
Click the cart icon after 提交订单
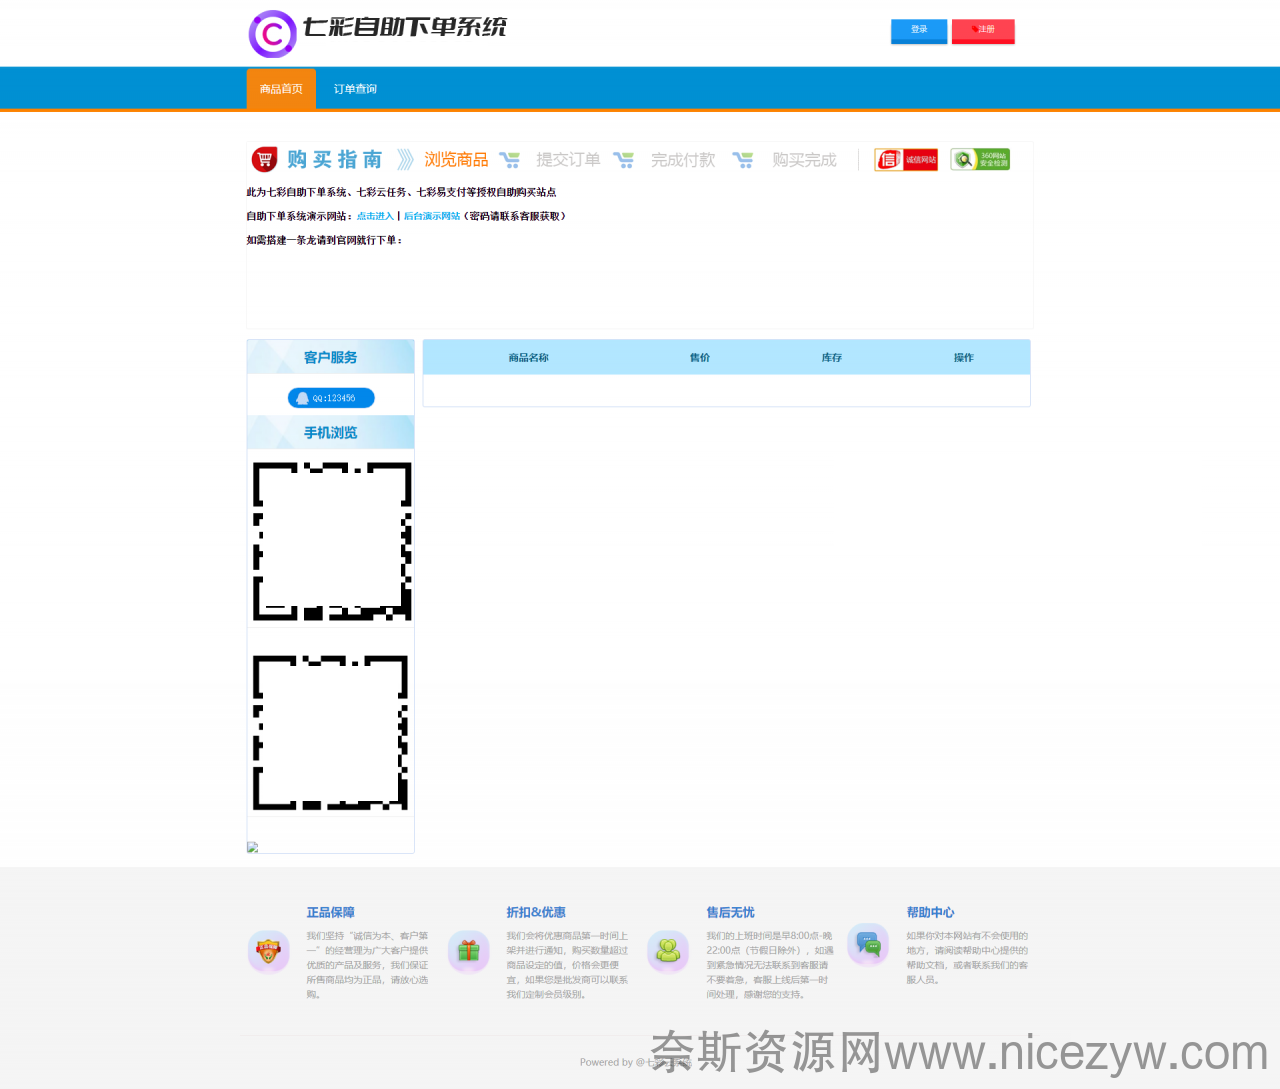click(x=623, y=160)
